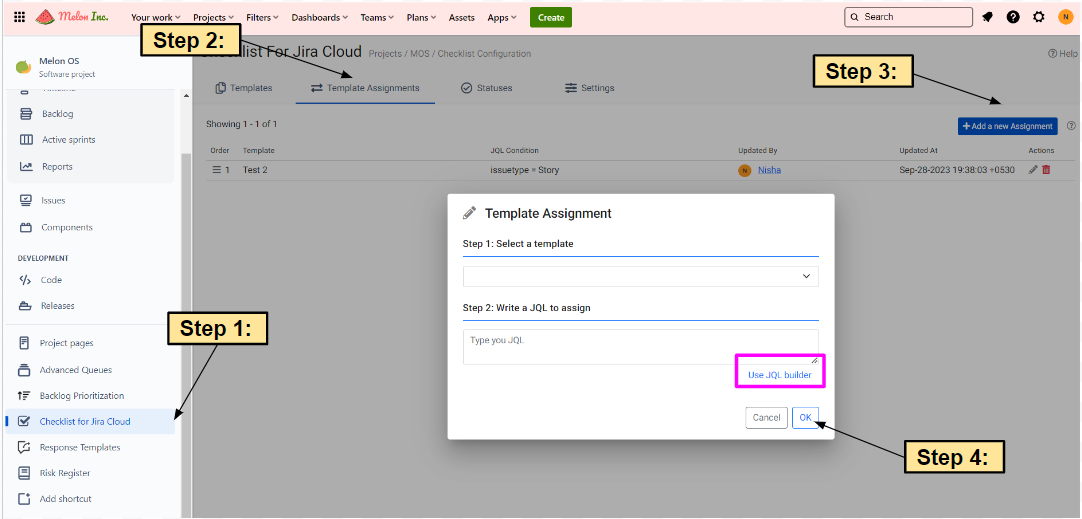Image resolution: width=1082 pixels, height=519 pixels.
Task: Open the settings gear icon
Action: point(1039,17)
